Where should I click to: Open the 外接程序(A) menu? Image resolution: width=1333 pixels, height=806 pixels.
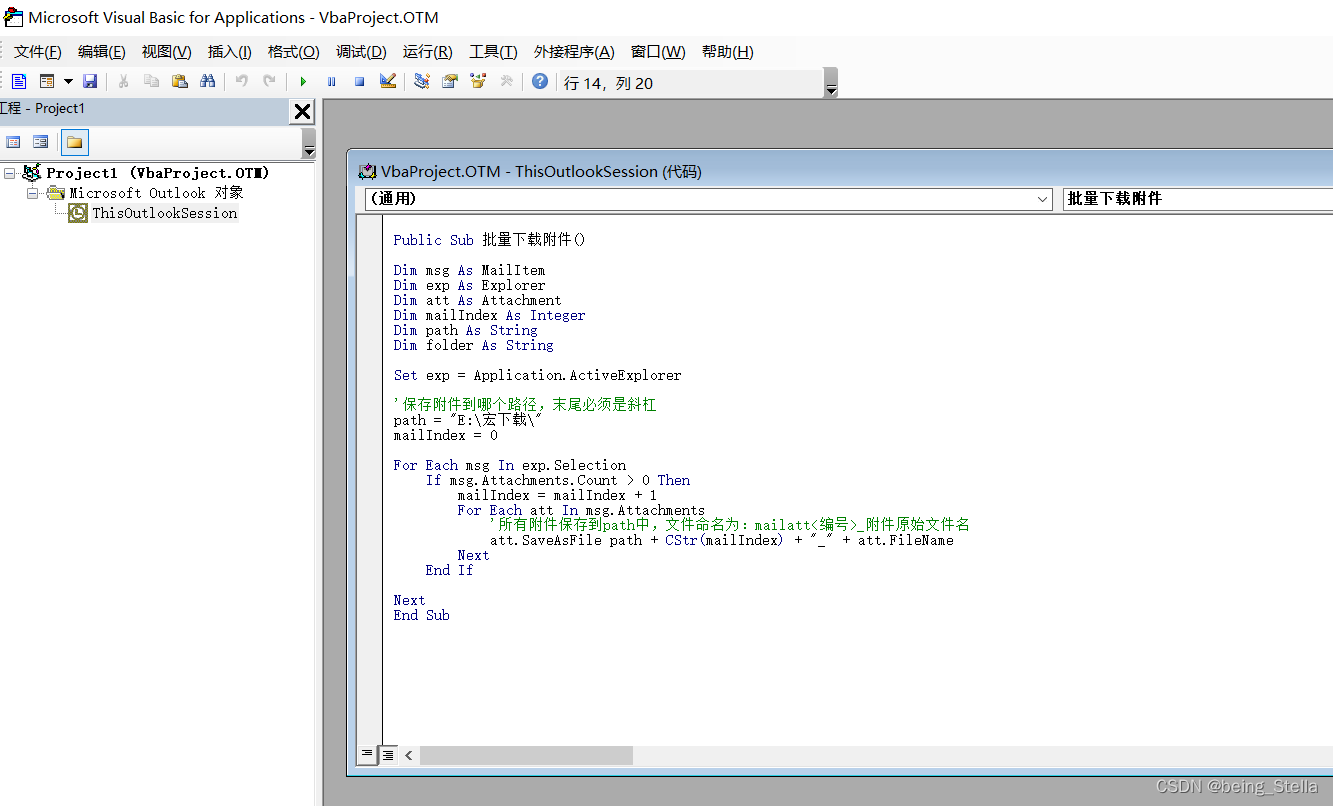point(574,52)
